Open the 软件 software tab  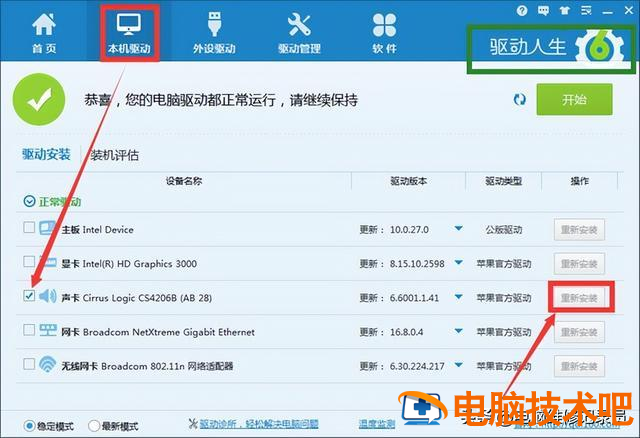pyautogui.click(x=384, y=34)
